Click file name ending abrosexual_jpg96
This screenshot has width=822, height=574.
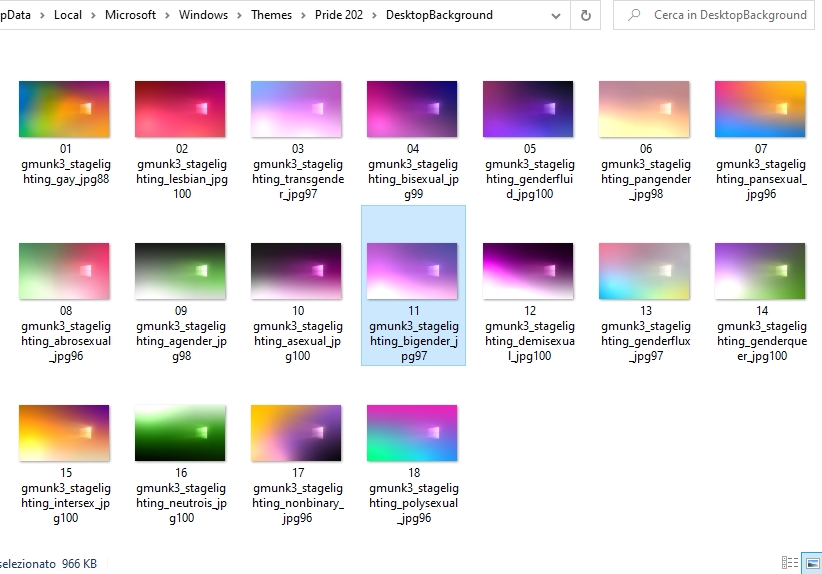[x=66, y=333]
